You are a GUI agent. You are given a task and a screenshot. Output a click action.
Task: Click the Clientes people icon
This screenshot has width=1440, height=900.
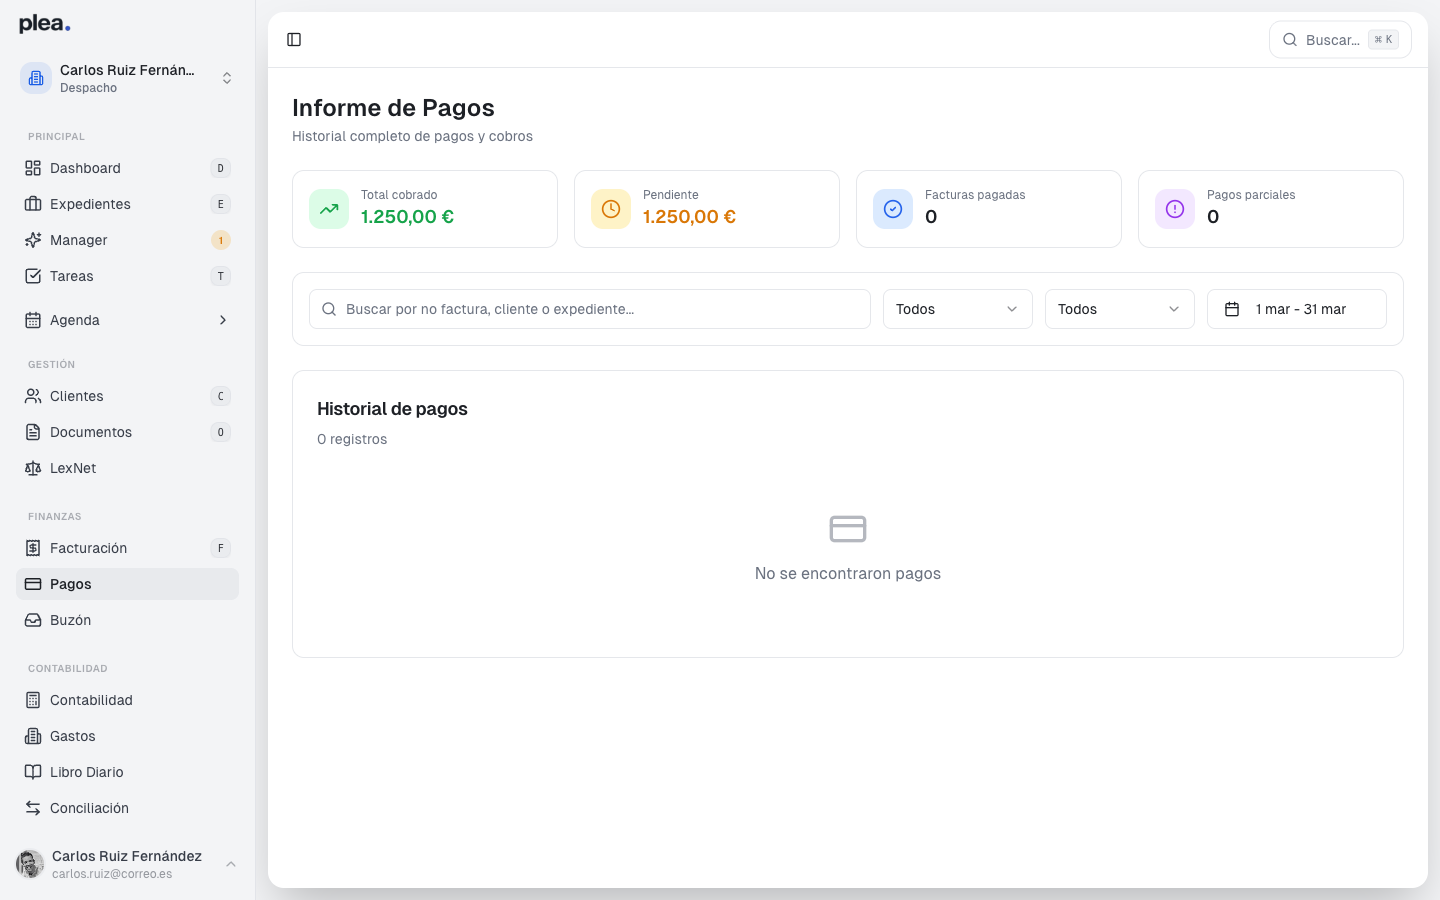[x=33, y=396]
